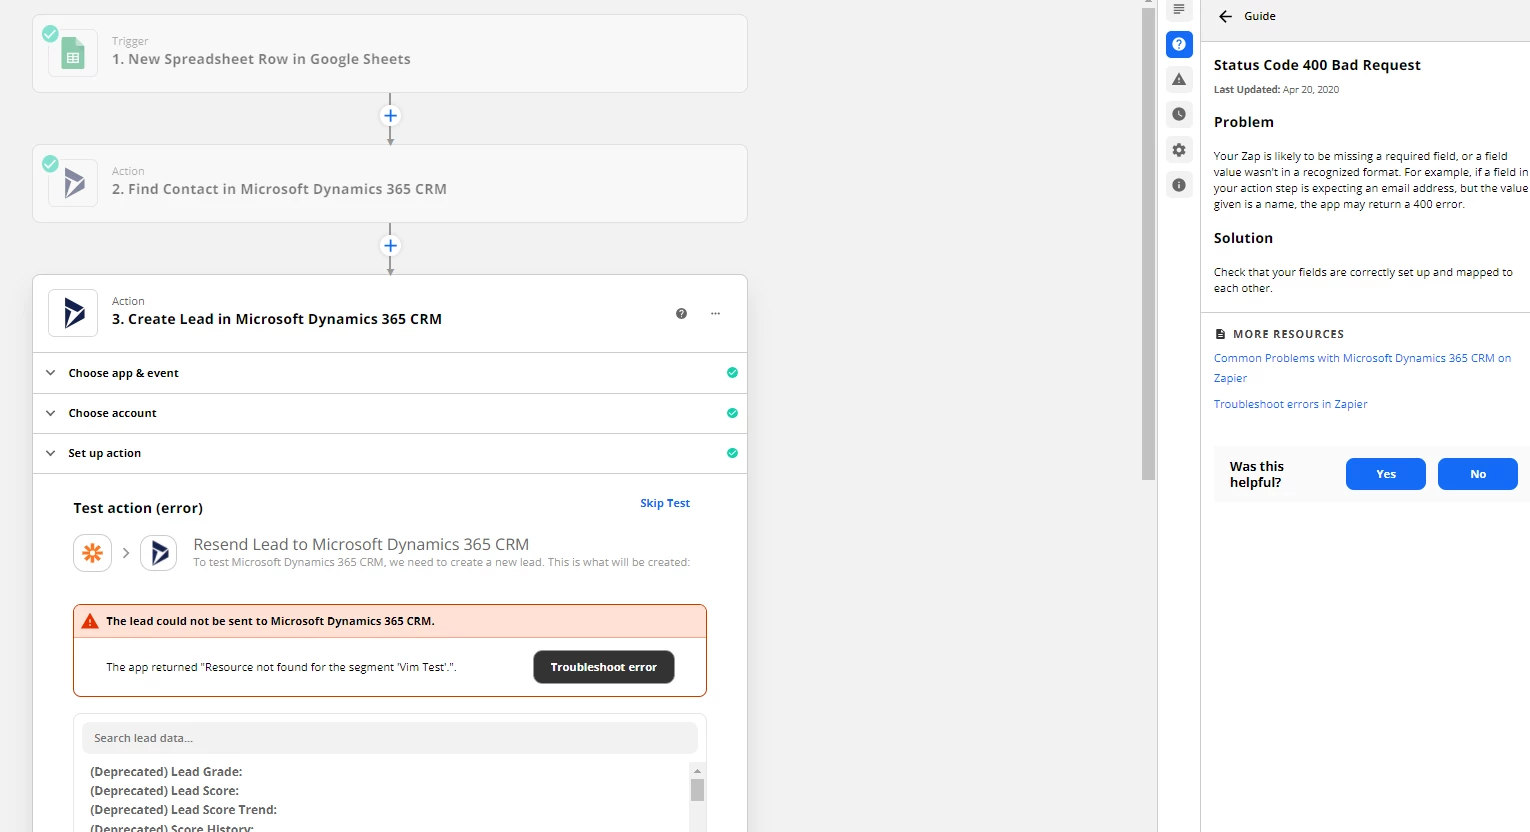Open the warning triangle issues panel
The height and width of the screenshot is (832, 1530).
(1179, 79)
